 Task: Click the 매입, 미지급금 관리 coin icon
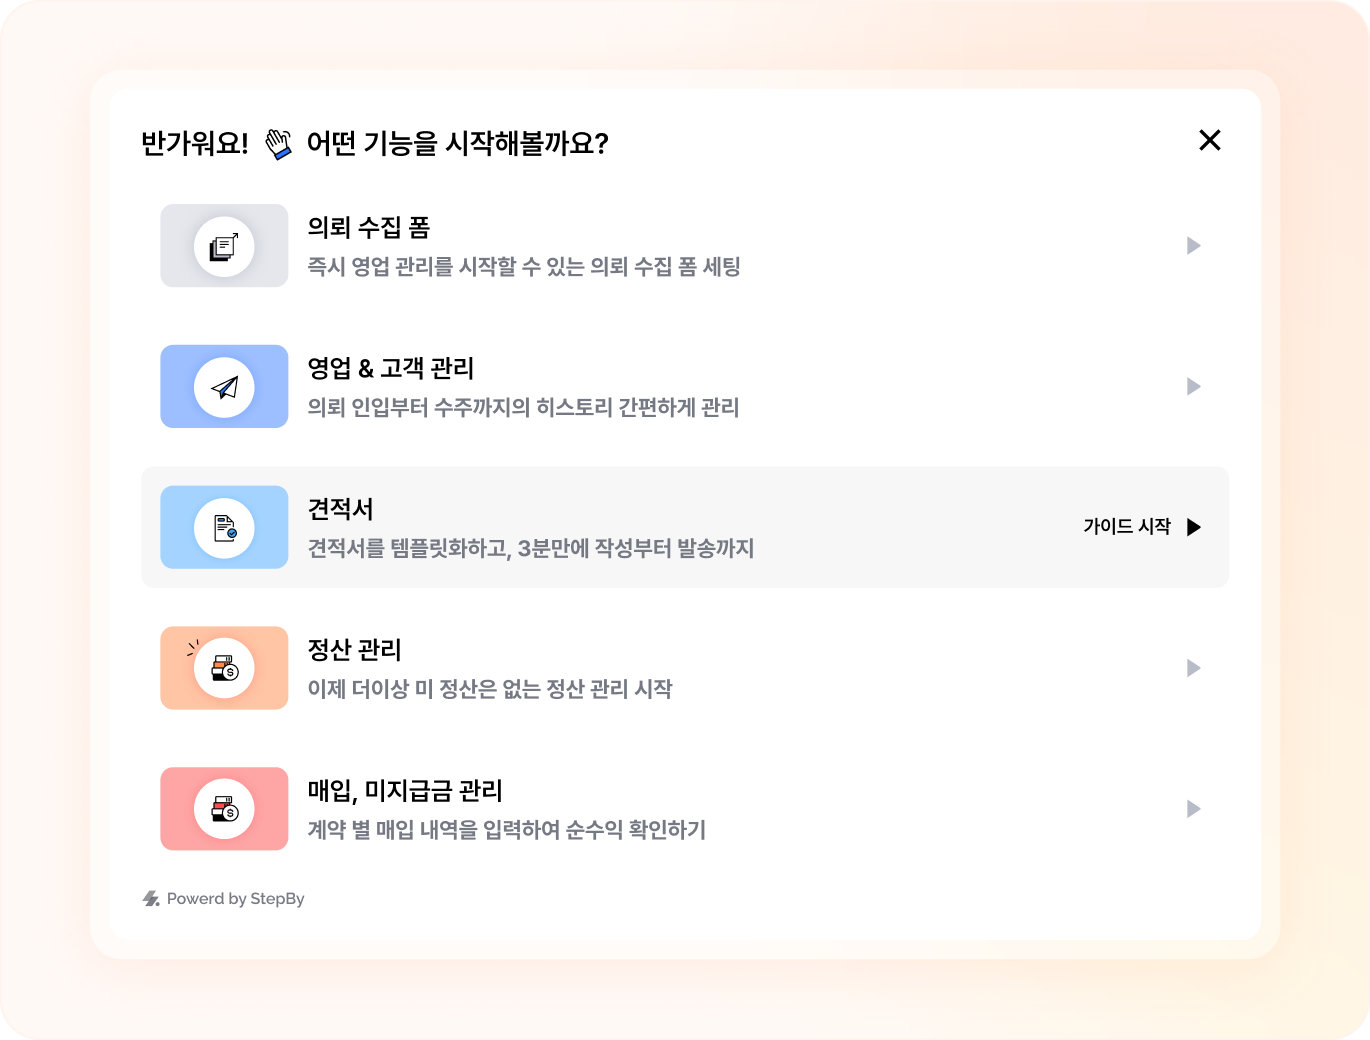click(x=224, y=809)
